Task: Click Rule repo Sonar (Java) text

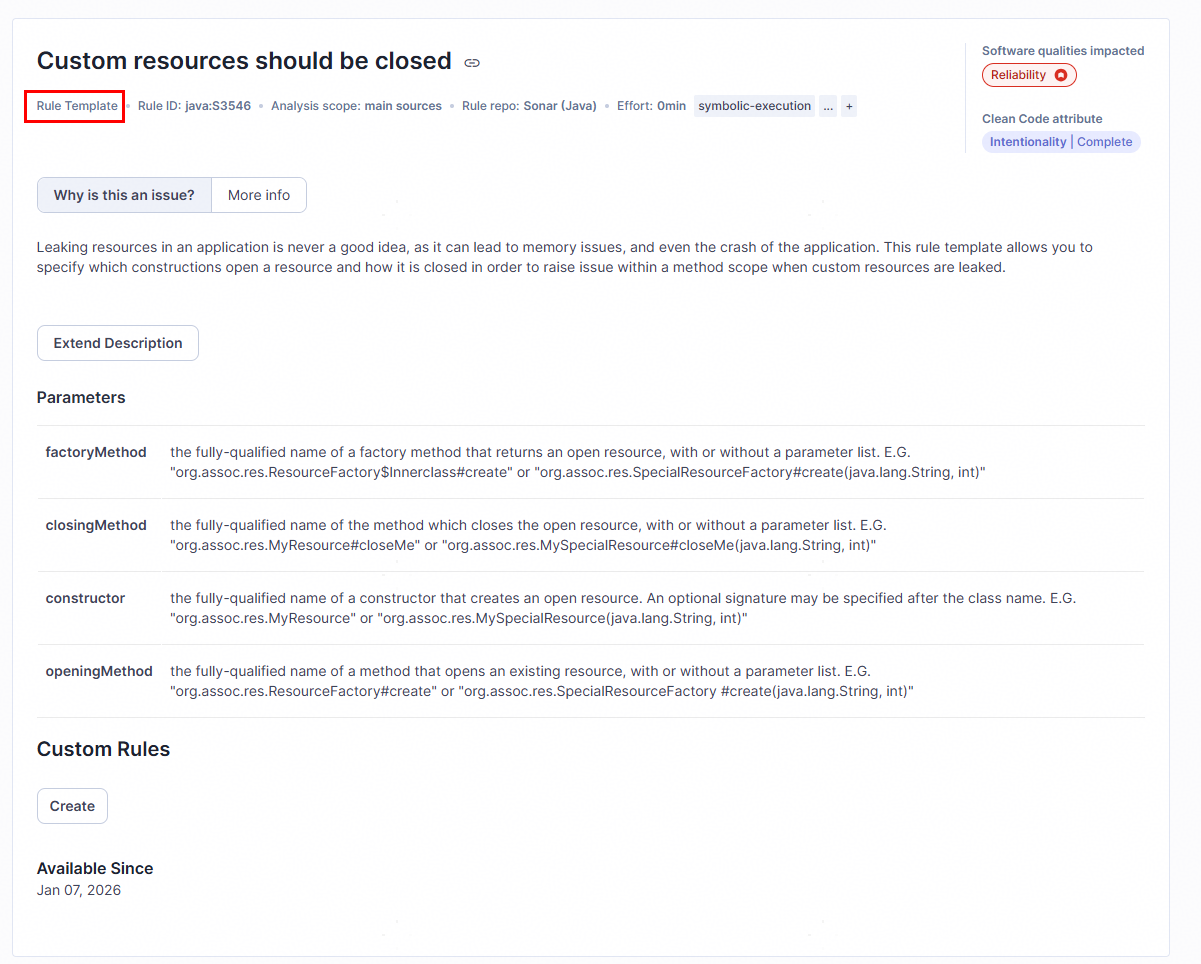Action: point(529,106)
